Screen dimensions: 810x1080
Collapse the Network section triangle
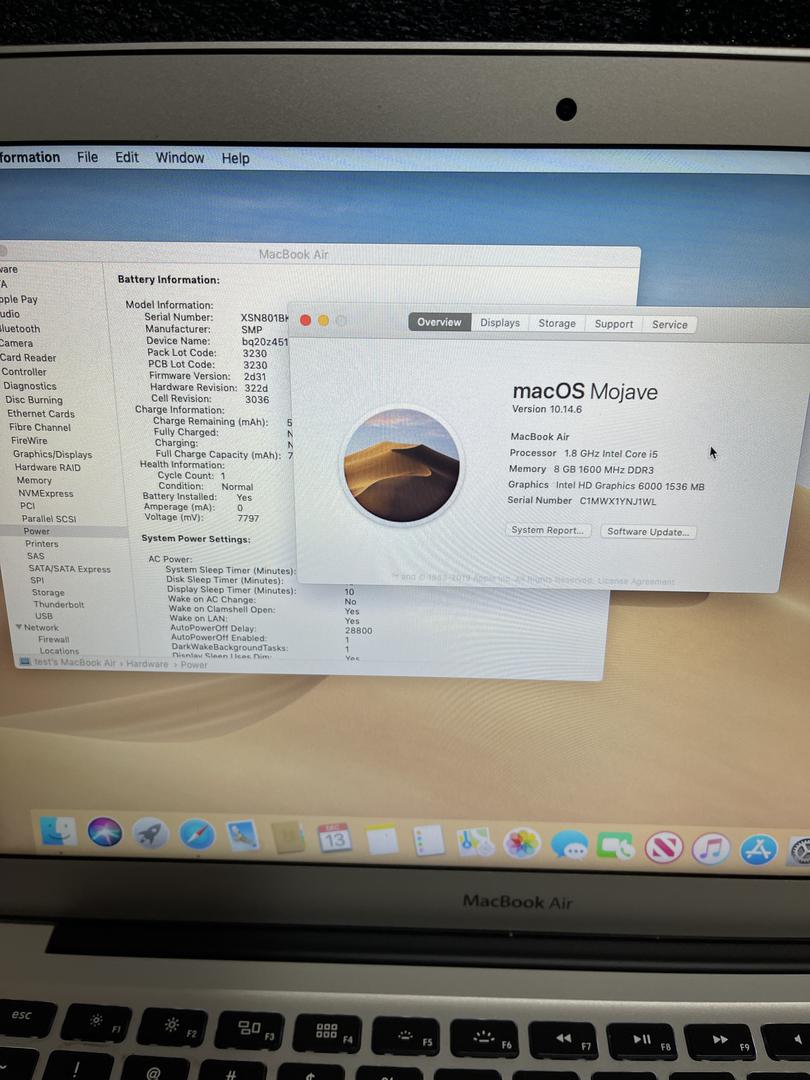click(x=19, y=627)
